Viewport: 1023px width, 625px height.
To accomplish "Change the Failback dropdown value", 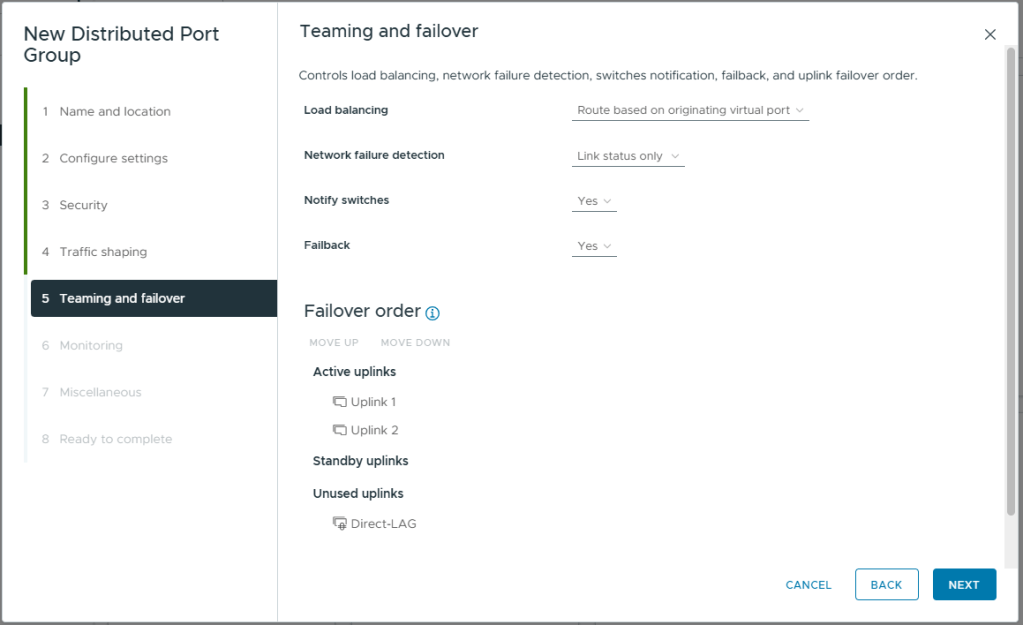I will point(594,246).
